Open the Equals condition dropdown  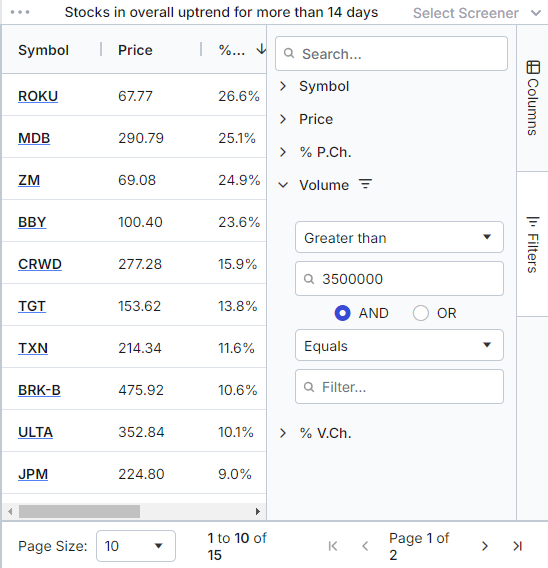pos(399,345)
